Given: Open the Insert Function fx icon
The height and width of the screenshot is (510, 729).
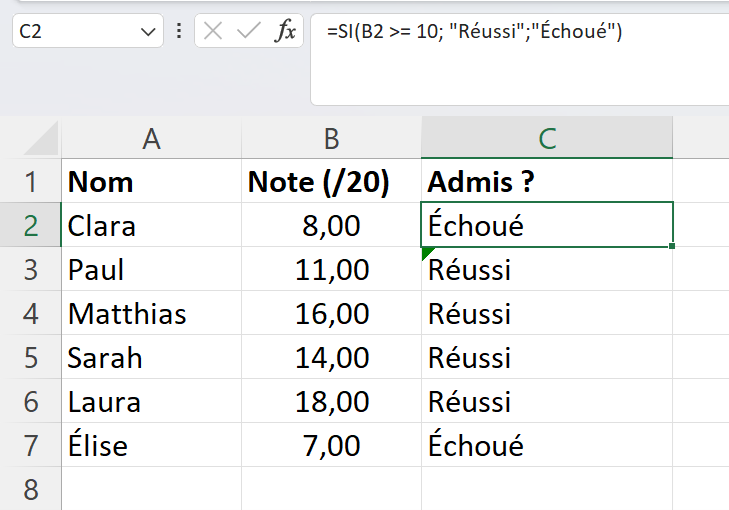Looking at the screenshot, I should tap(285, 31).
